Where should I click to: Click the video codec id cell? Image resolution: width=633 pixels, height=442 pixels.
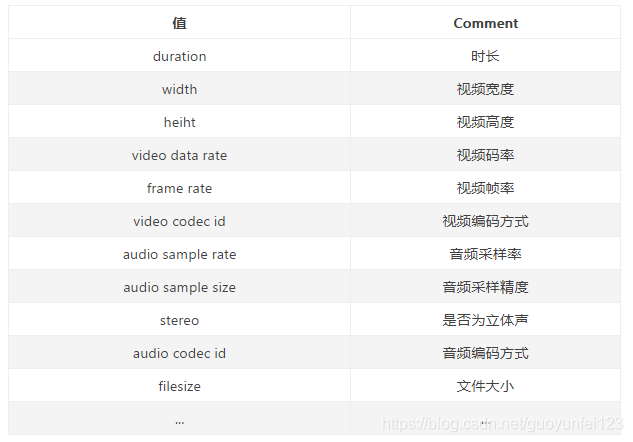(179, 221)
